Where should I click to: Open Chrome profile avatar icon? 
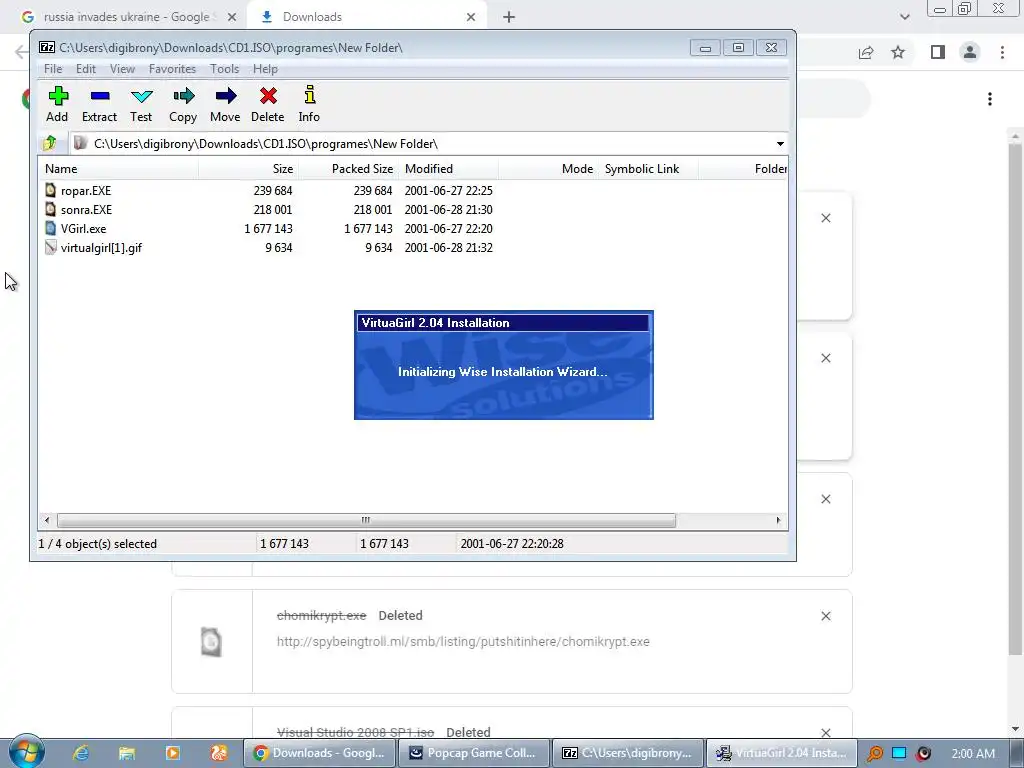(970, 52)
